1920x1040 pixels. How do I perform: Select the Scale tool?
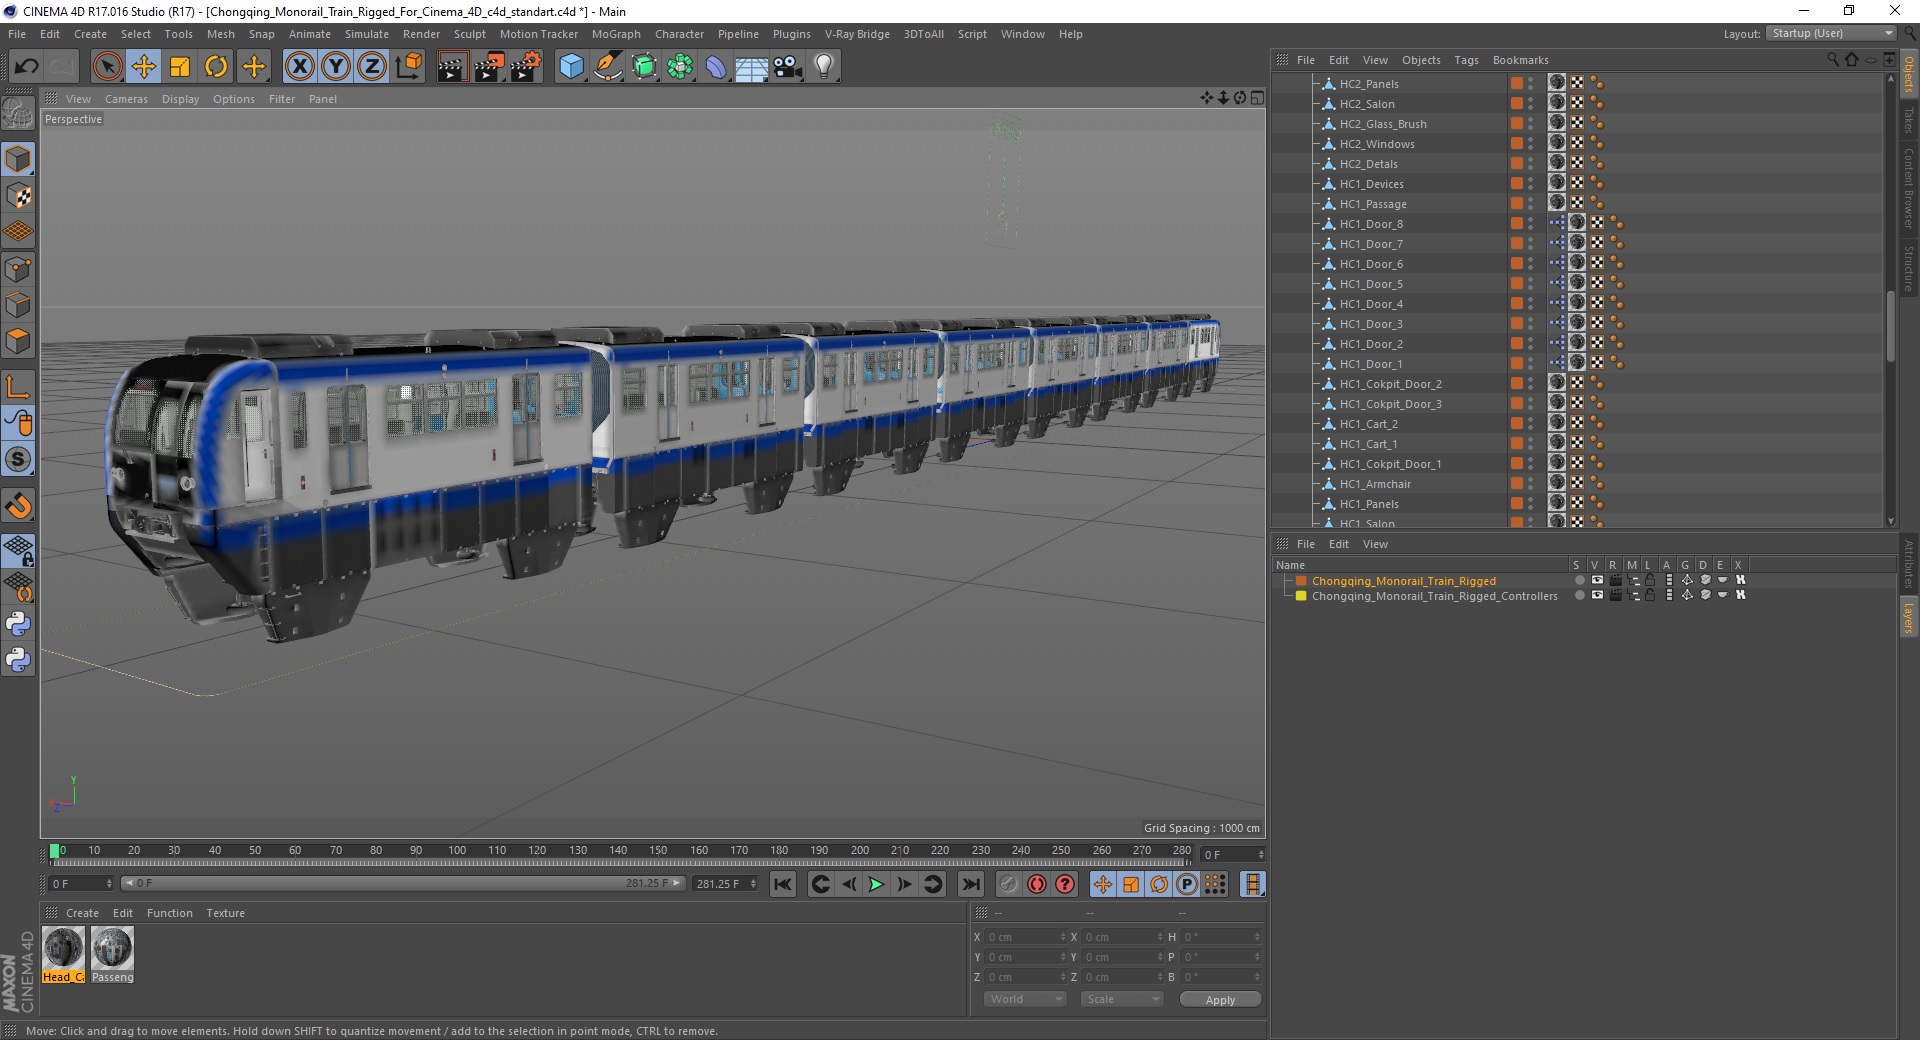click(x=180, y=67)
